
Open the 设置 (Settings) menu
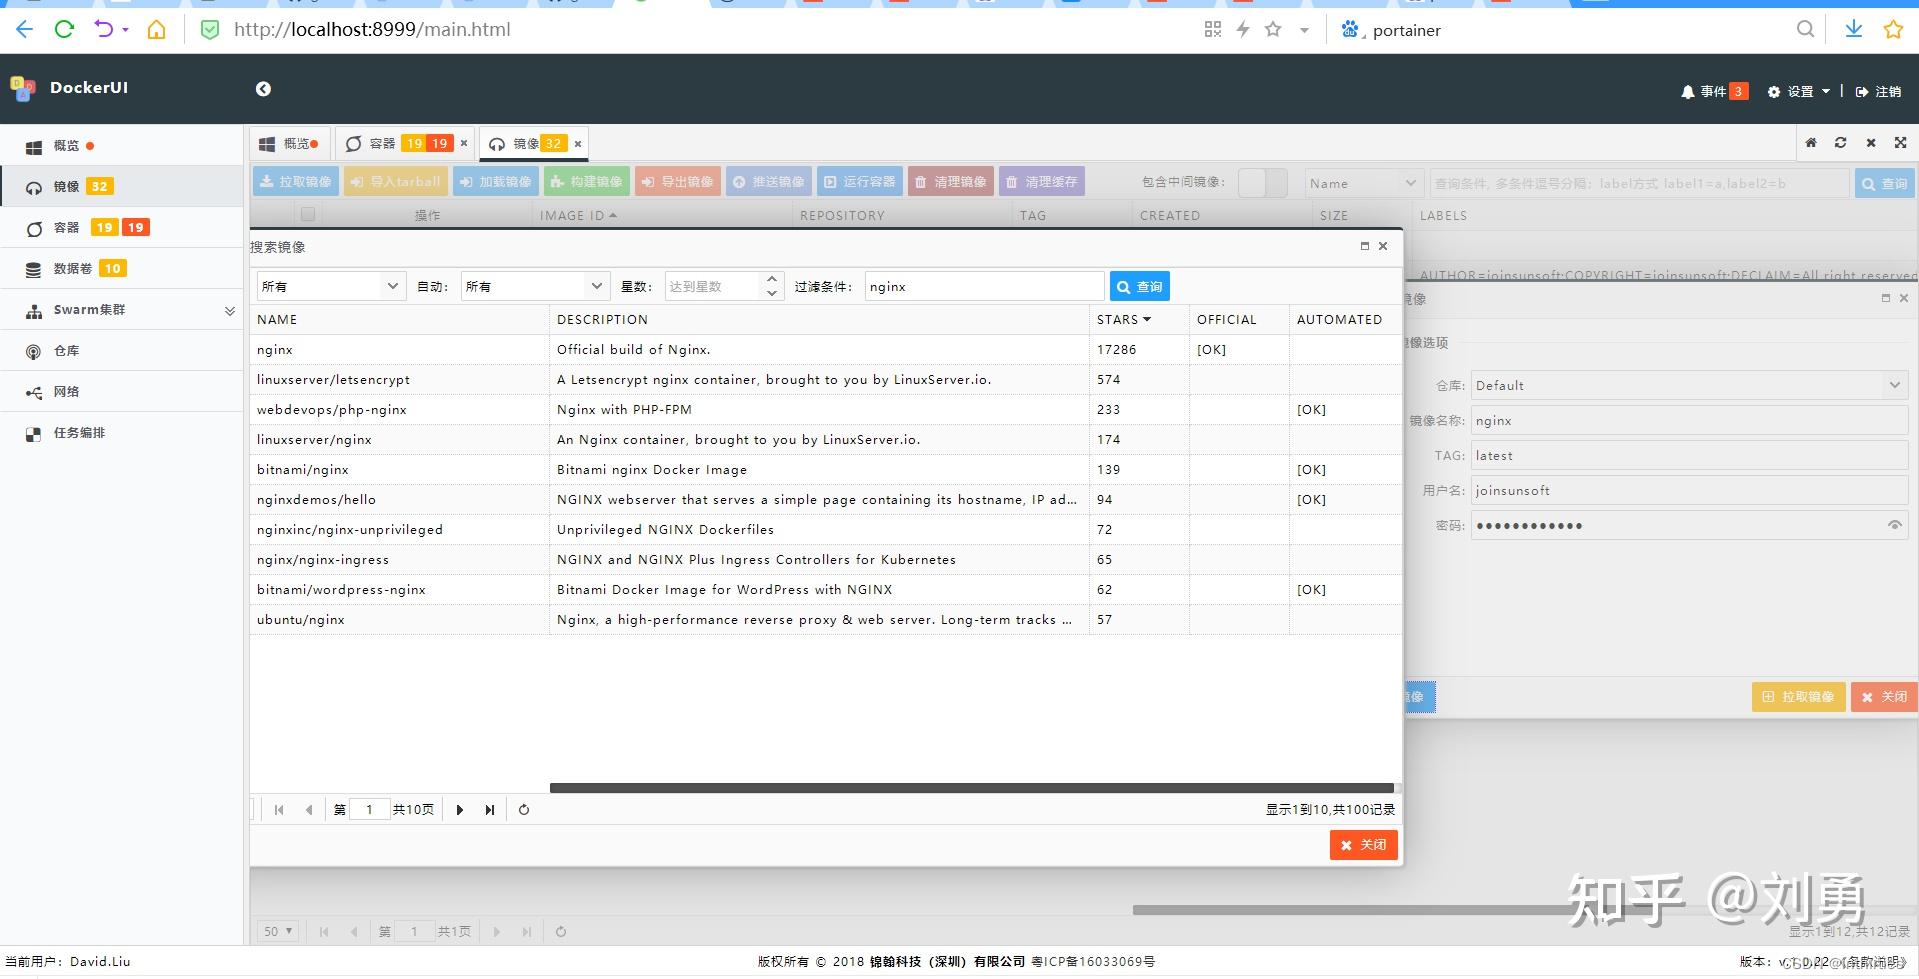[1797, 91]
